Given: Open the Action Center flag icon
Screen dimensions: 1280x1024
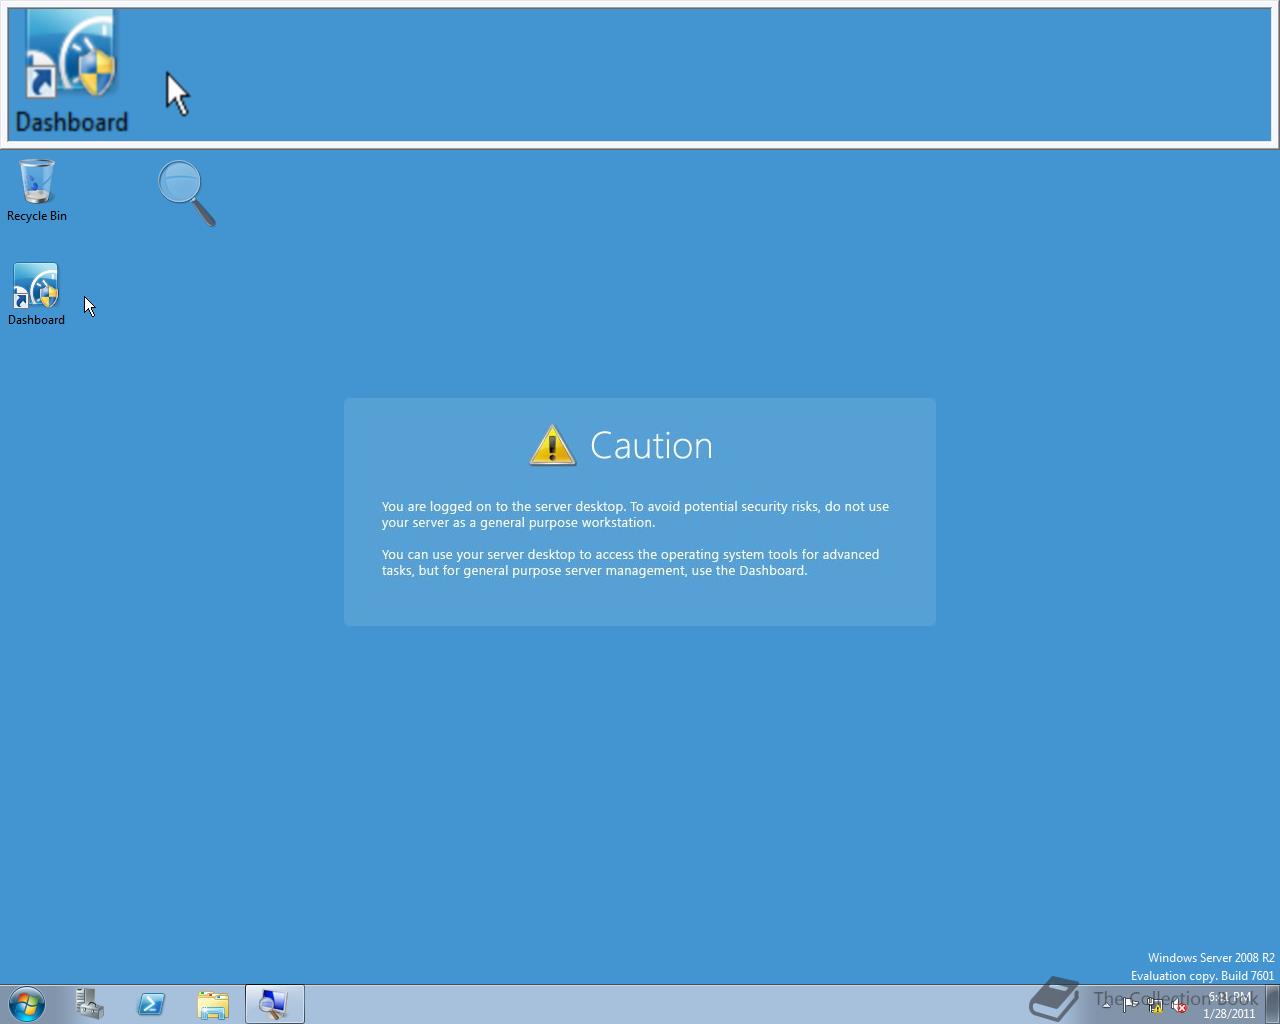Looking at the screenshot, I should [x=1130, y=1006].
